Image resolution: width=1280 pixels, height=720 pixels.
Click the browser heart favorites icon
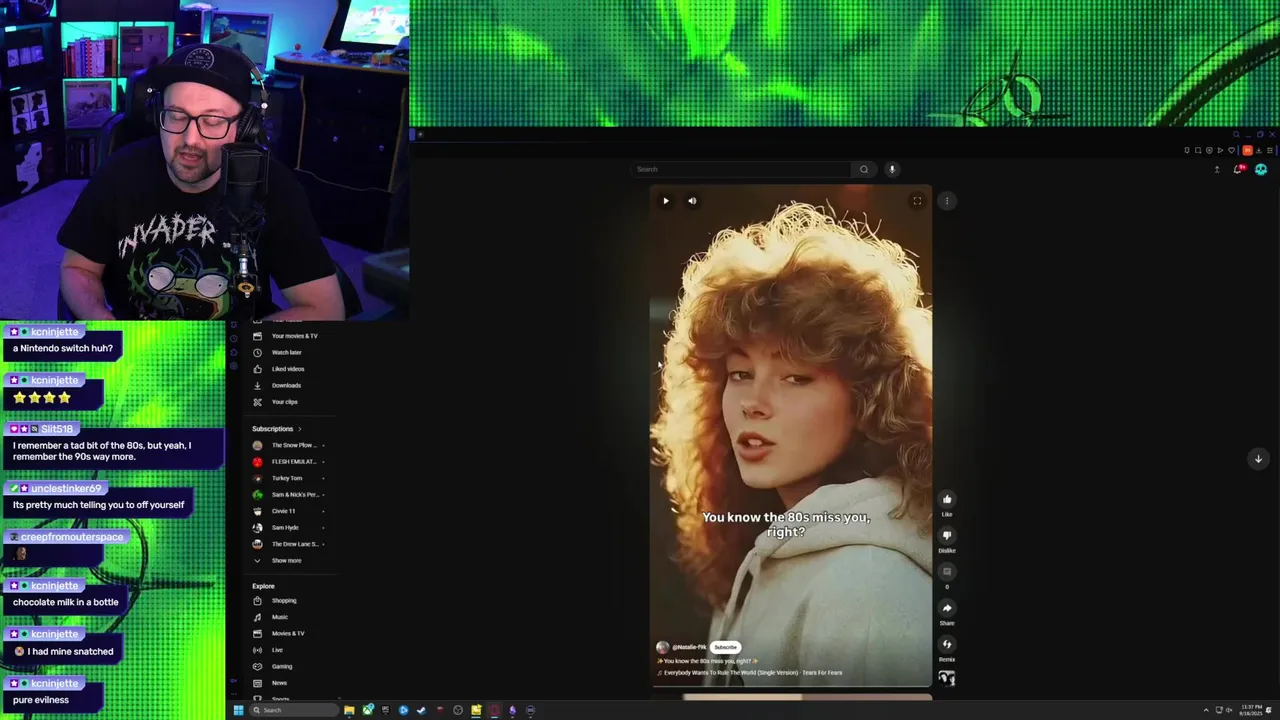point(1232,151)
